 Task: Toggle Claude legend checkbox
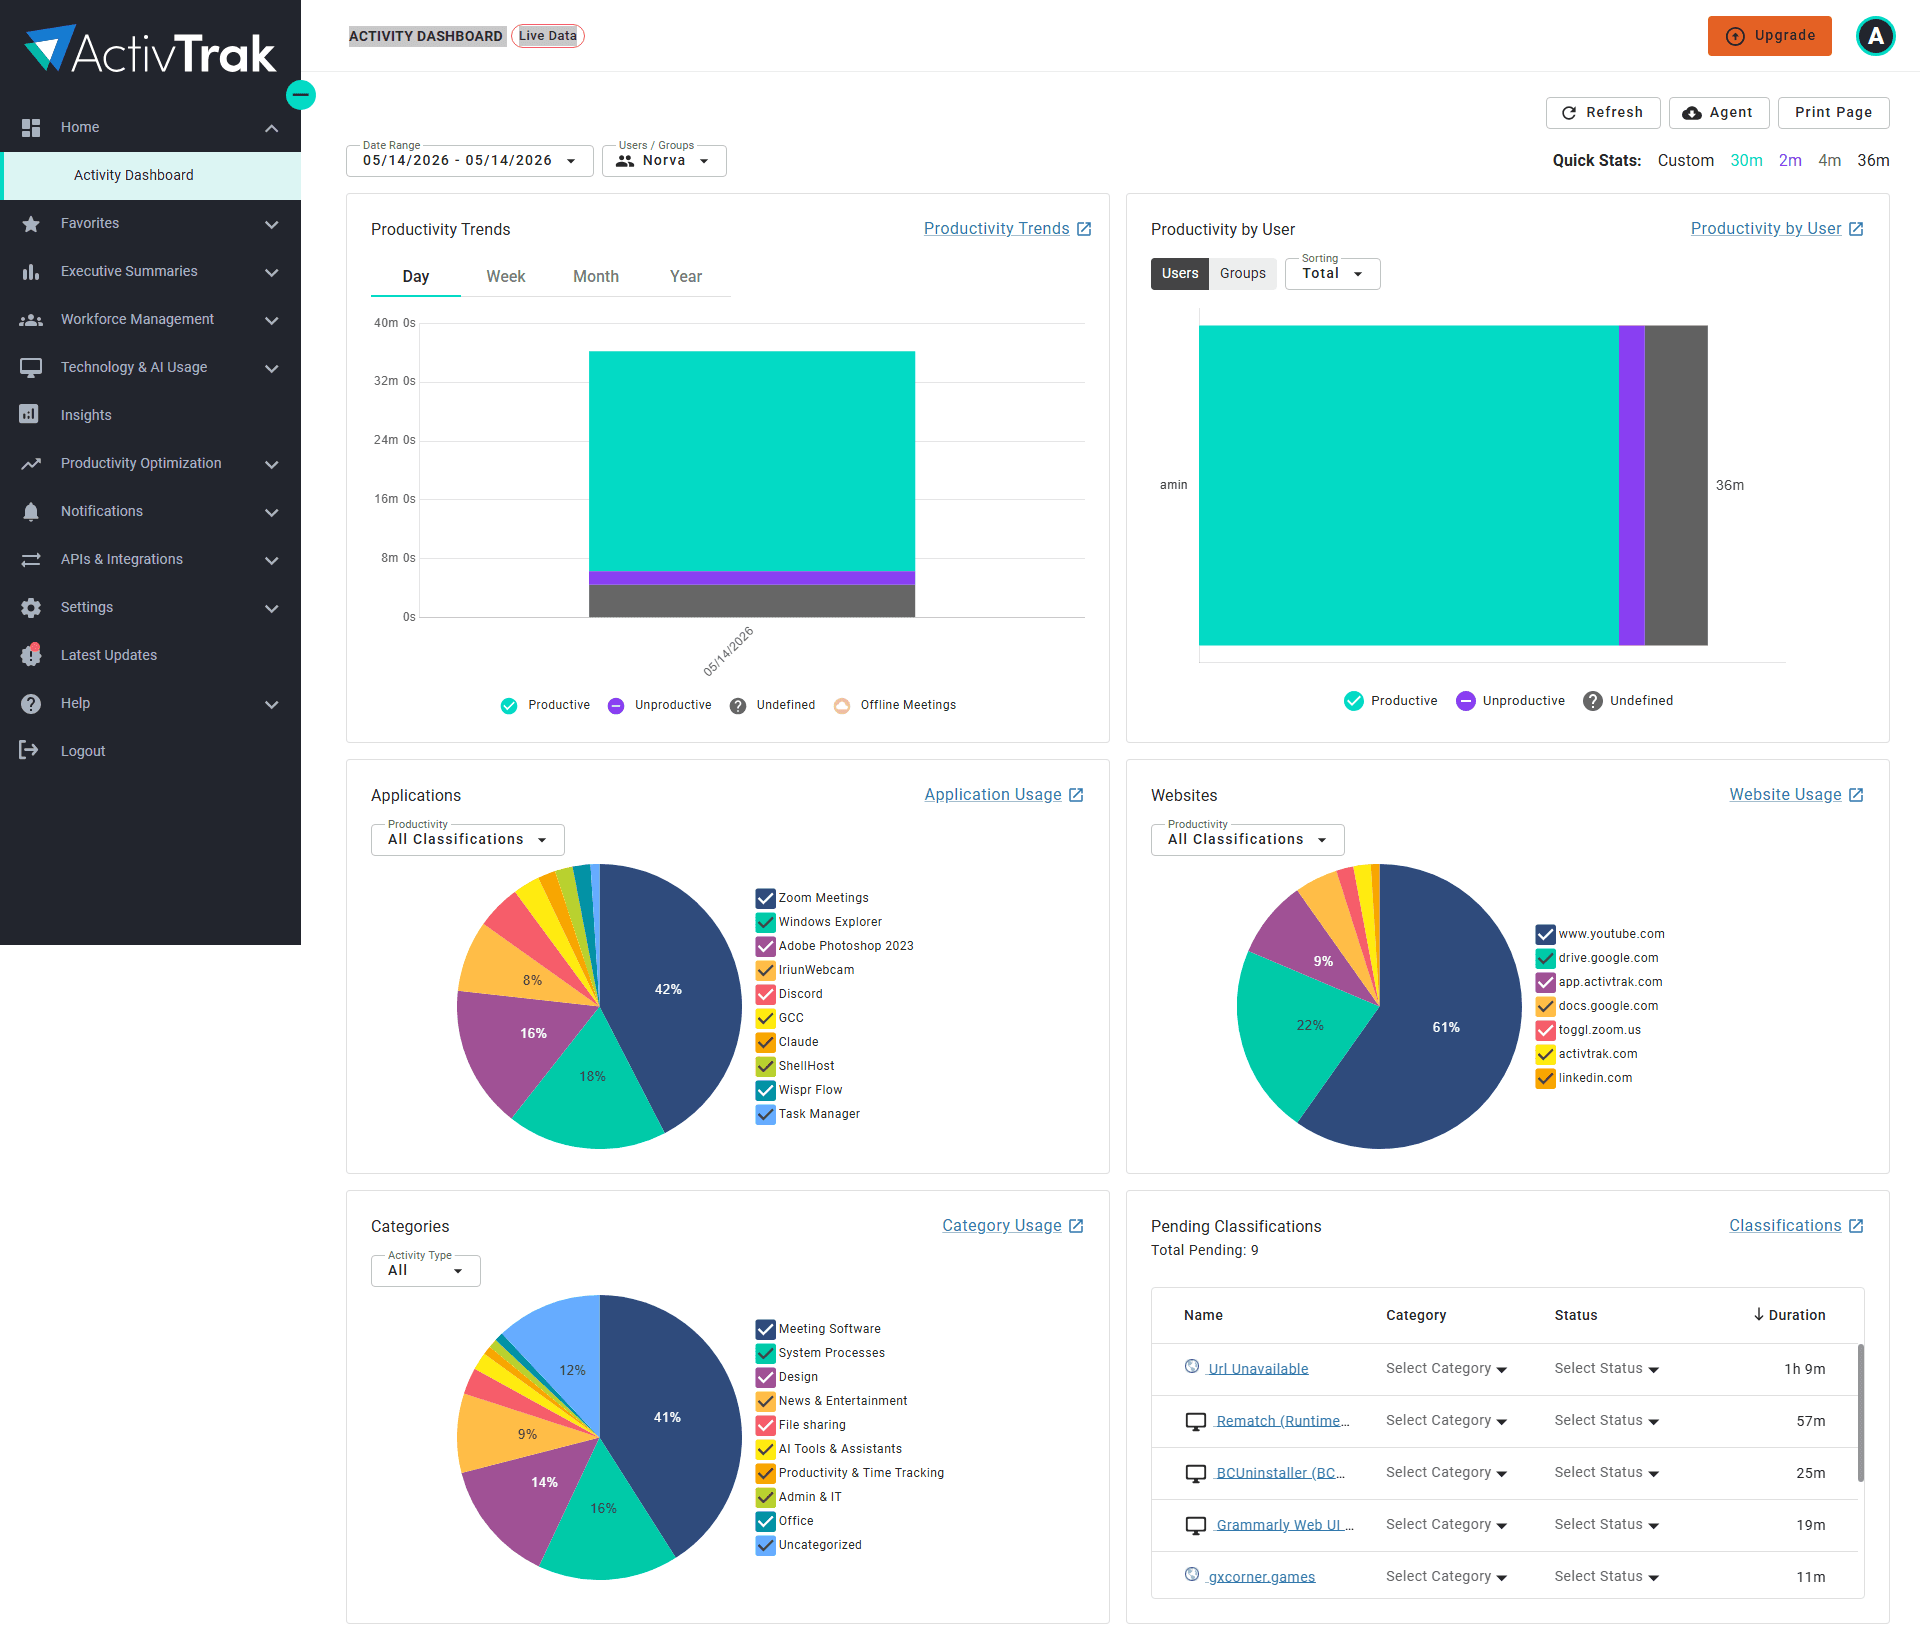point(766,1042)
